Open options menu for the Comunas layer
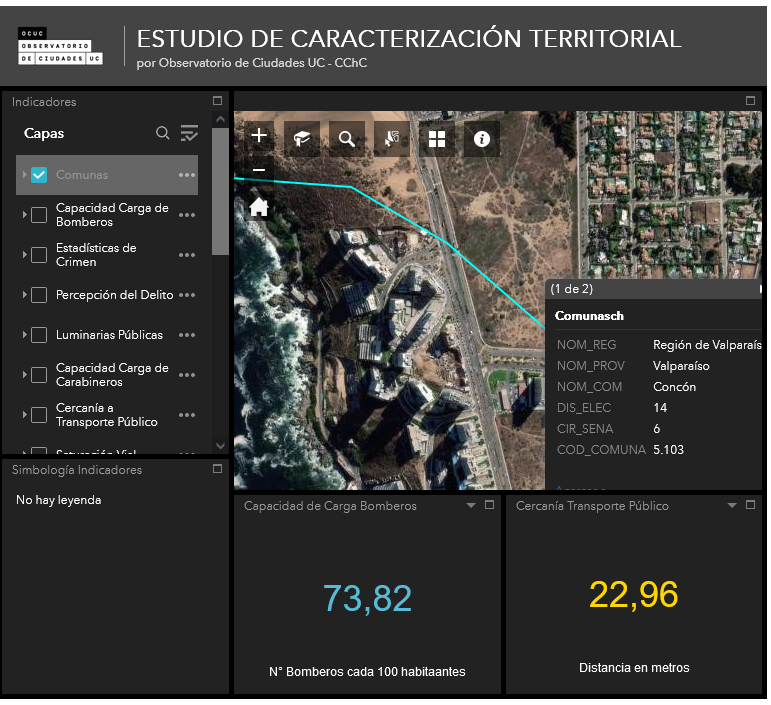 tap(187, 175)
